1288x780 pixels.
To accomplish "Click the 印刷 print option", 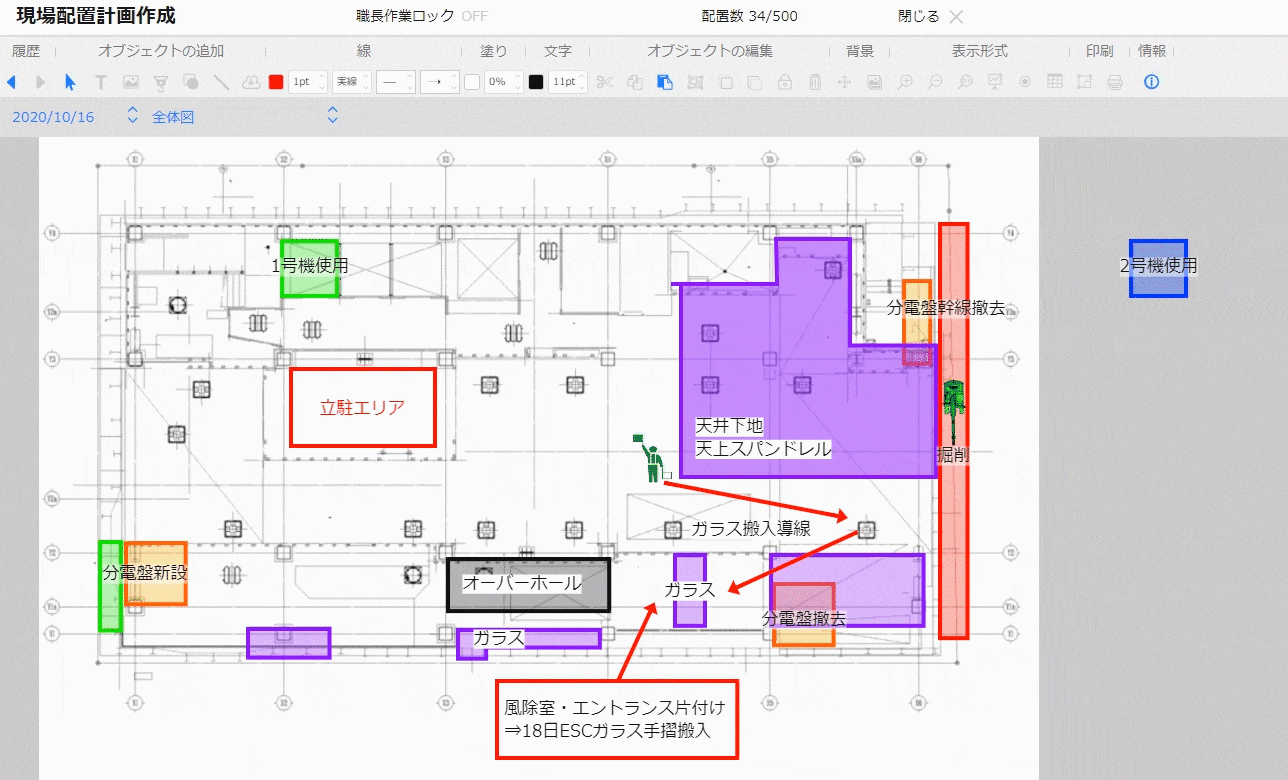I will 1098,51.
